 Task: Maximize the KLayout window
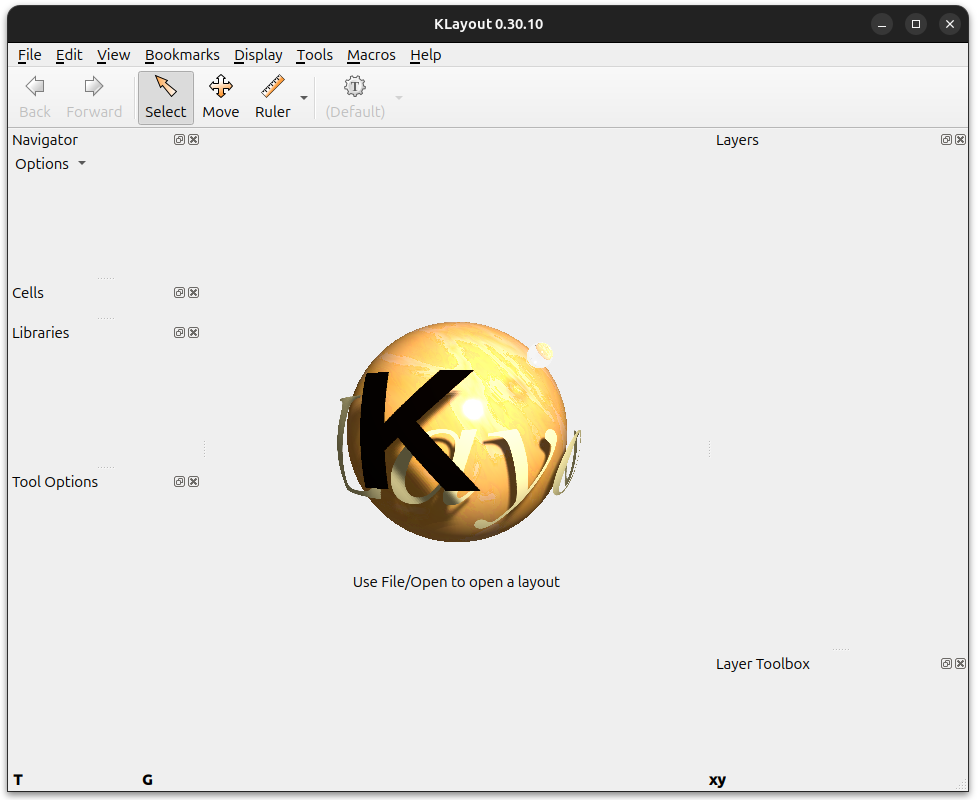[x=916, y=24]
